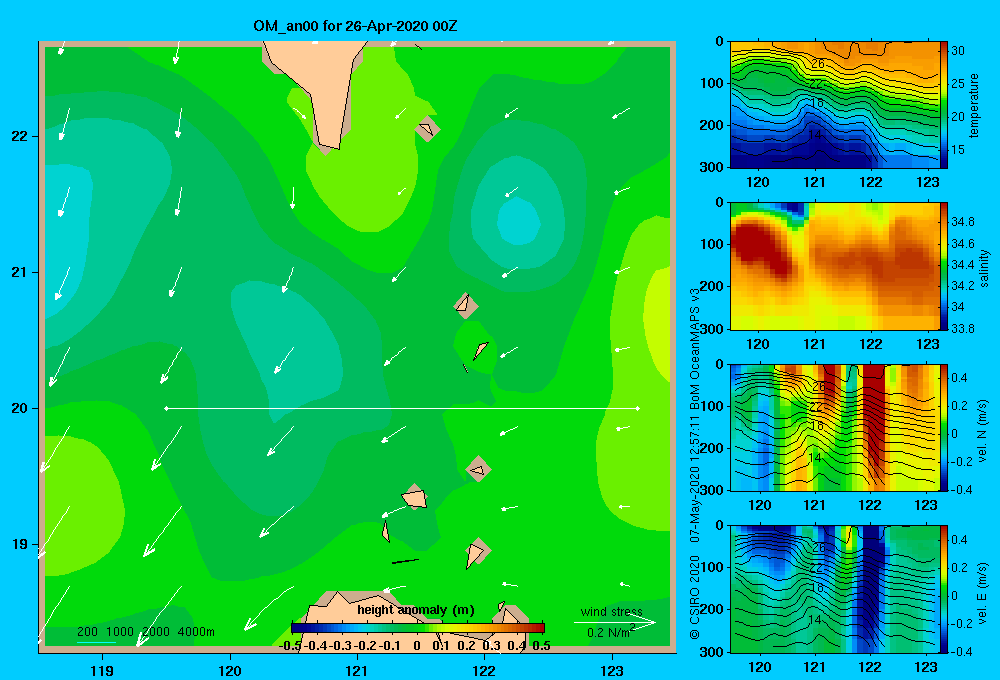Screen dimensions: 1000x680
Task: Click the height anomaly color bar
Action: tap(418, 628)
